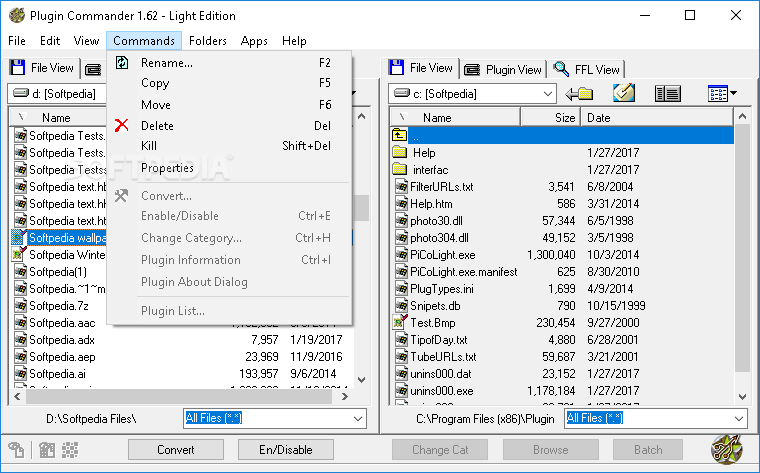Click the Softpedia Winte image file icon
Viewport: 760px width, 473px height.
coord(19,254)
